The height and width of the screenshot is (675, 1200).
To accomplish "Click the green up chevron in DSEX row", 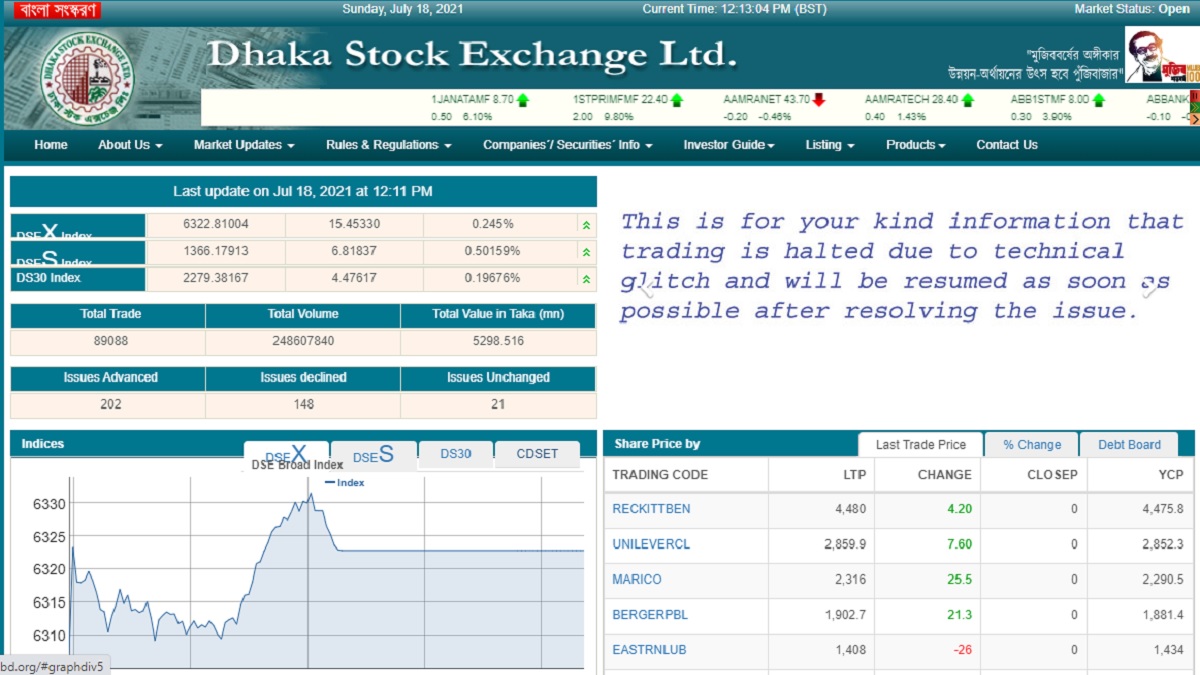I will (586, 225).
